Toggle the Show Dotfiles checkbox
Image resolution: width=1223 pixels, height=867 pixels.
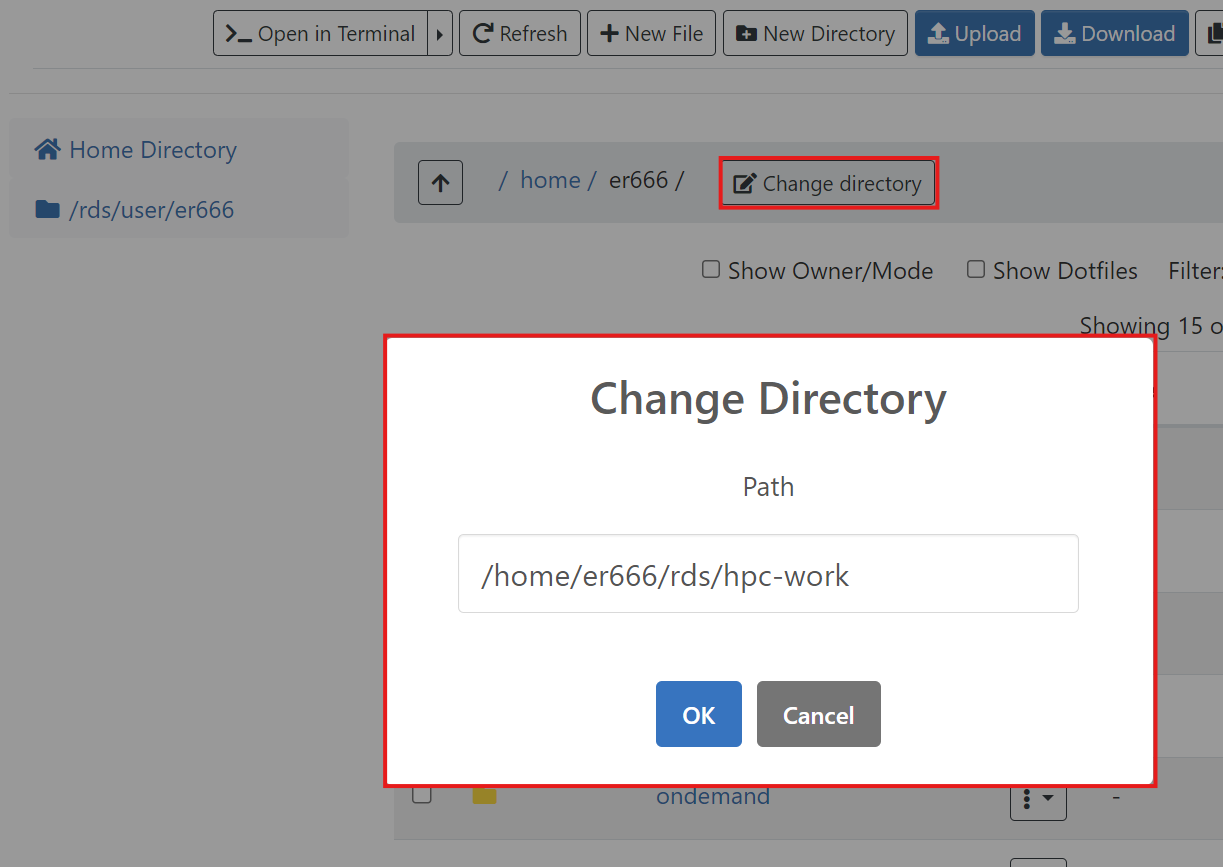coord(976,270)
